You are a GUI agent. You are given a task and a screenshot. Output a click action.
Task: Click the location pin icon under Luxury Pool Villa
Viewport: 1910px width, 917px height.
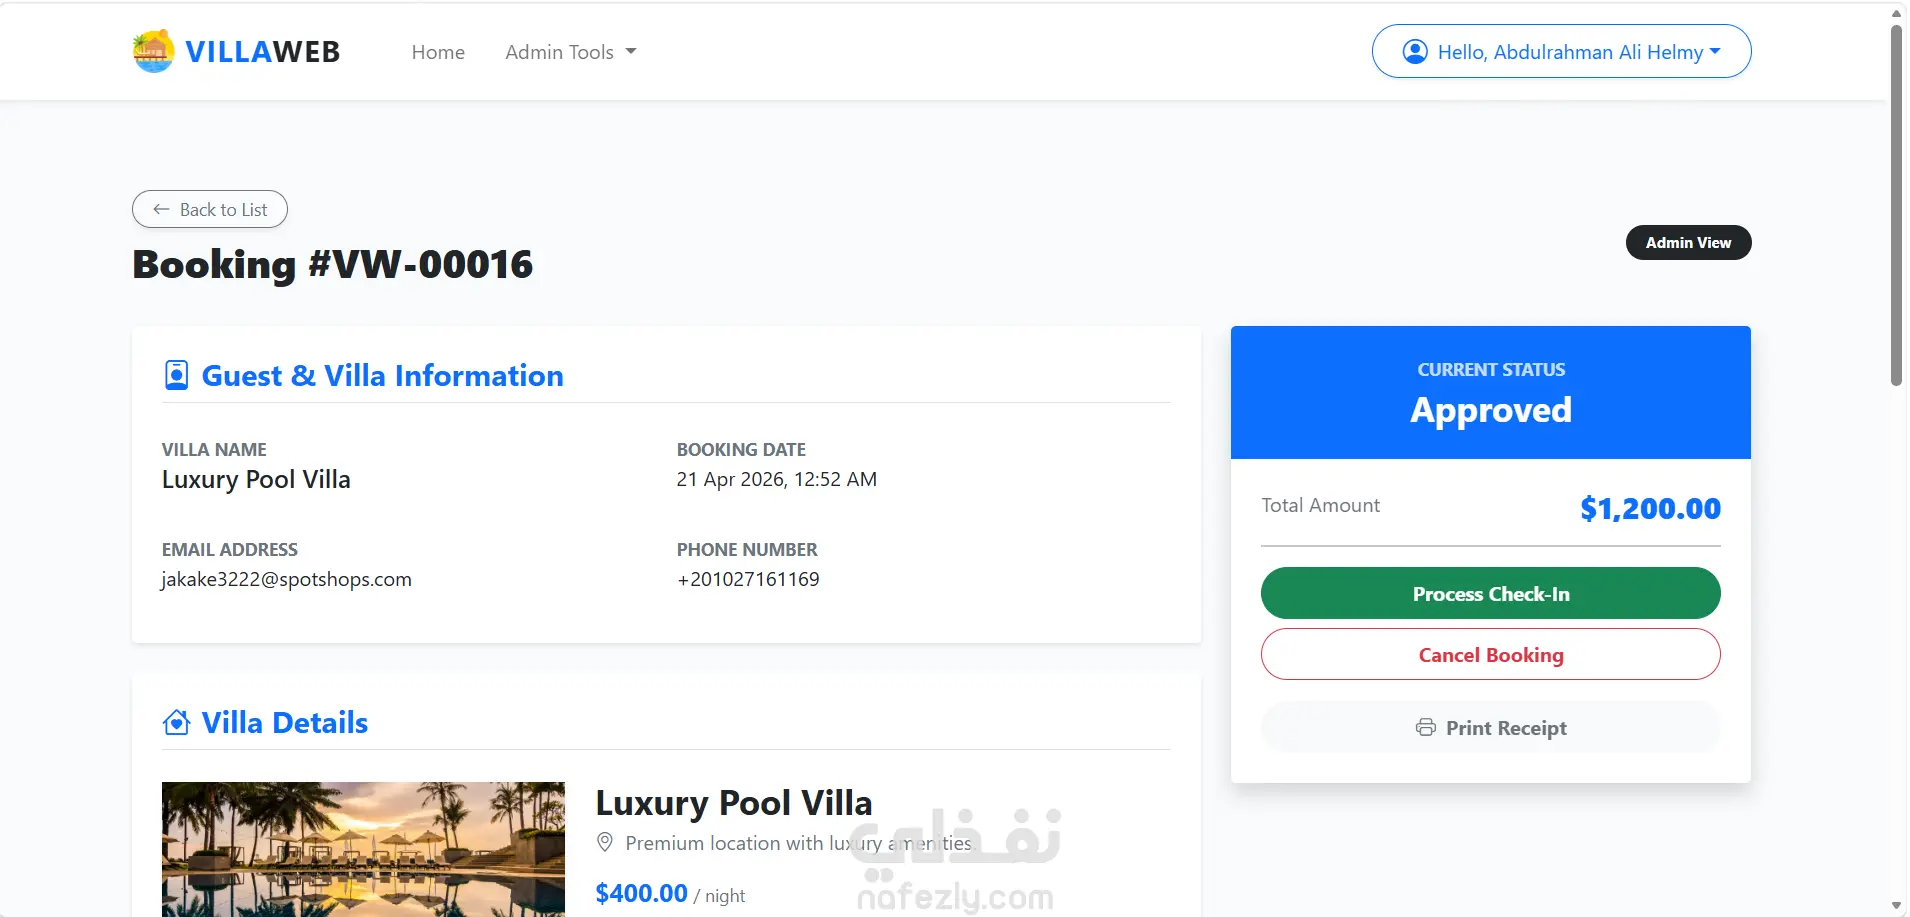[605, 842]
